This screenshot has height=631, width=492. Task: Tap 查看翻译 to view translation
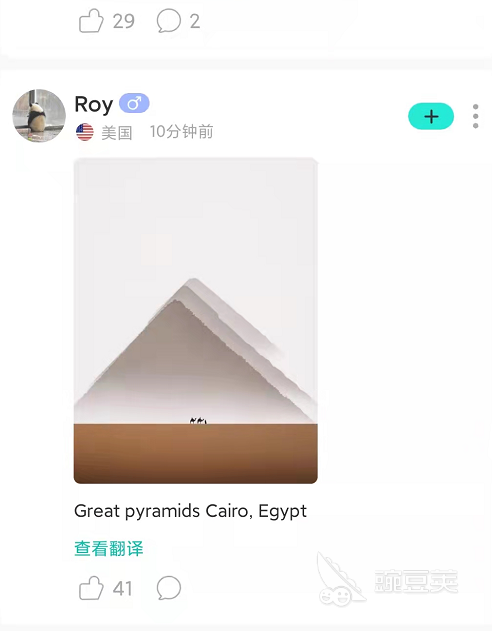pyautogui.click(x=109, y=548)
